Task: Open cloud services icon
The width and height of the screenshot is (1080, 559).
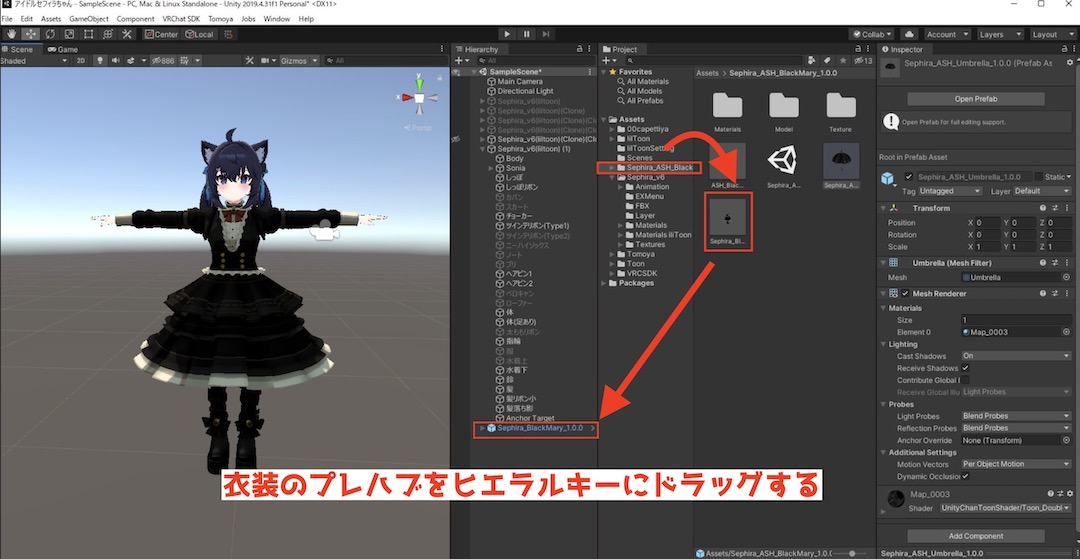Action: pos(909,34)
